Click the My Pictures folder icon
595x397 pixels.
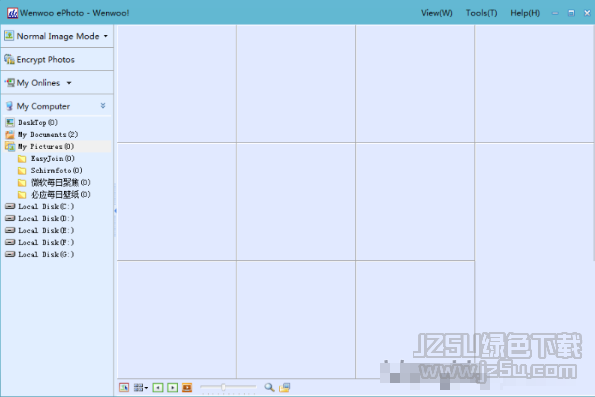10,146
